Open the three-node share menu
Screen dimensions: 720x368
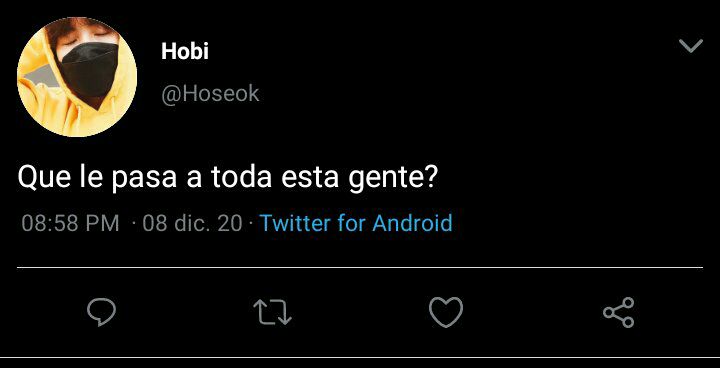click(x=619, y=312)
